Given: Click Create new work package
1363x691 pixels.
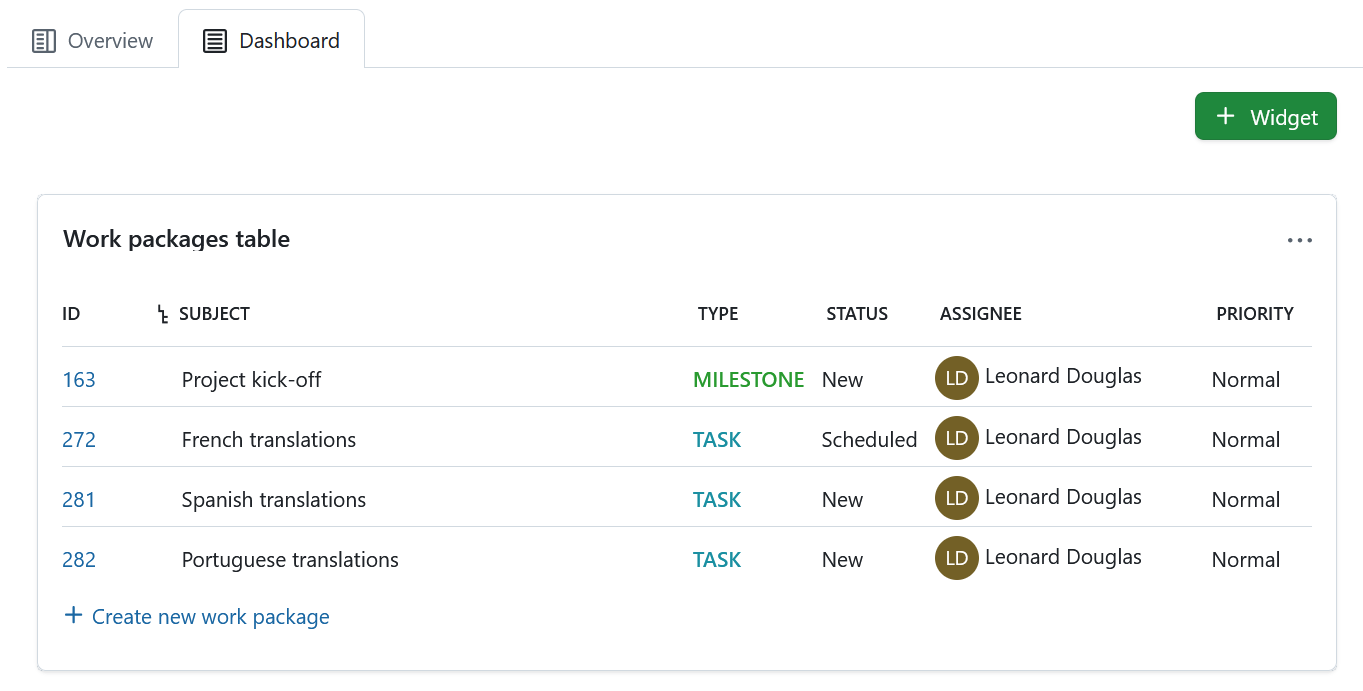Looking at the screenshot, I should (x=209, y=616).
